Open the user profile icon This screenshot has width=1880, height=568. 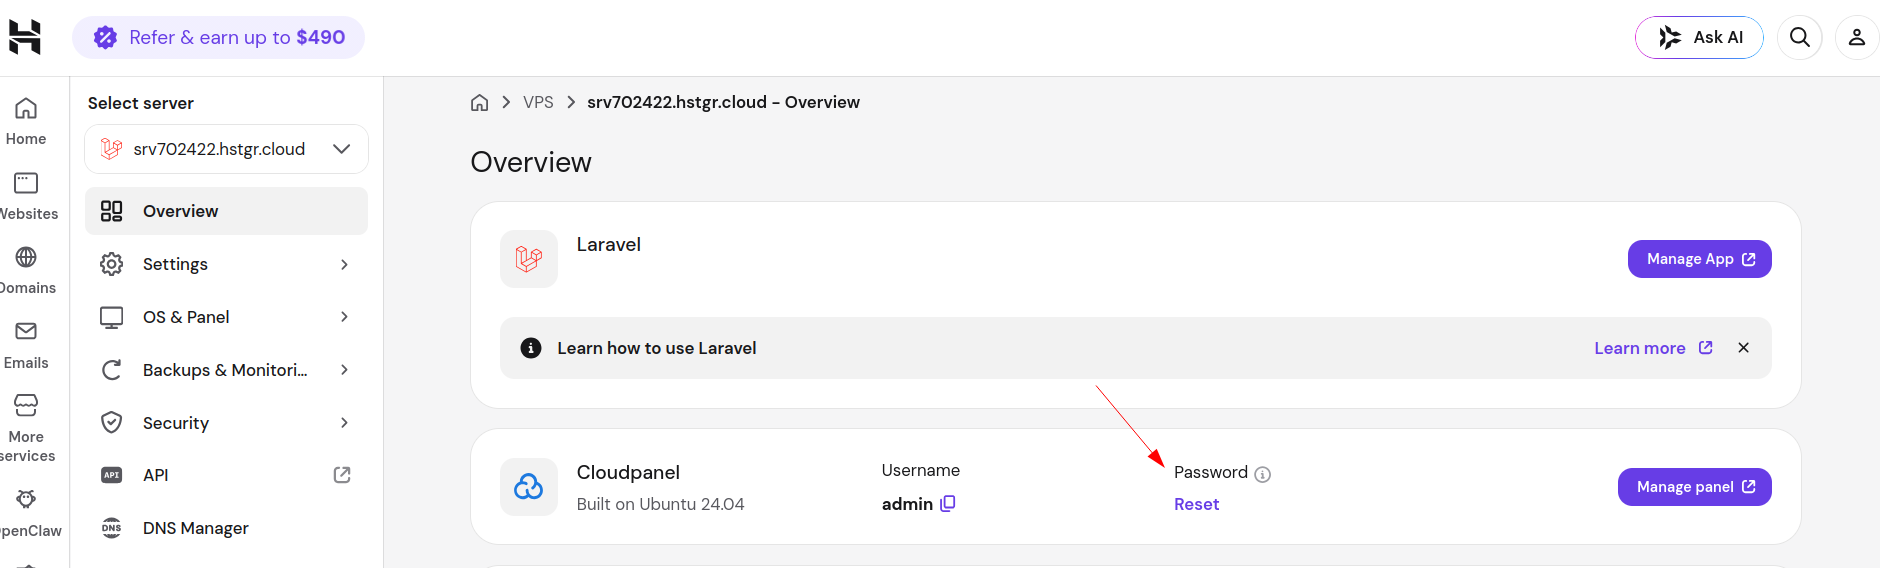[x=1857, y=38]
